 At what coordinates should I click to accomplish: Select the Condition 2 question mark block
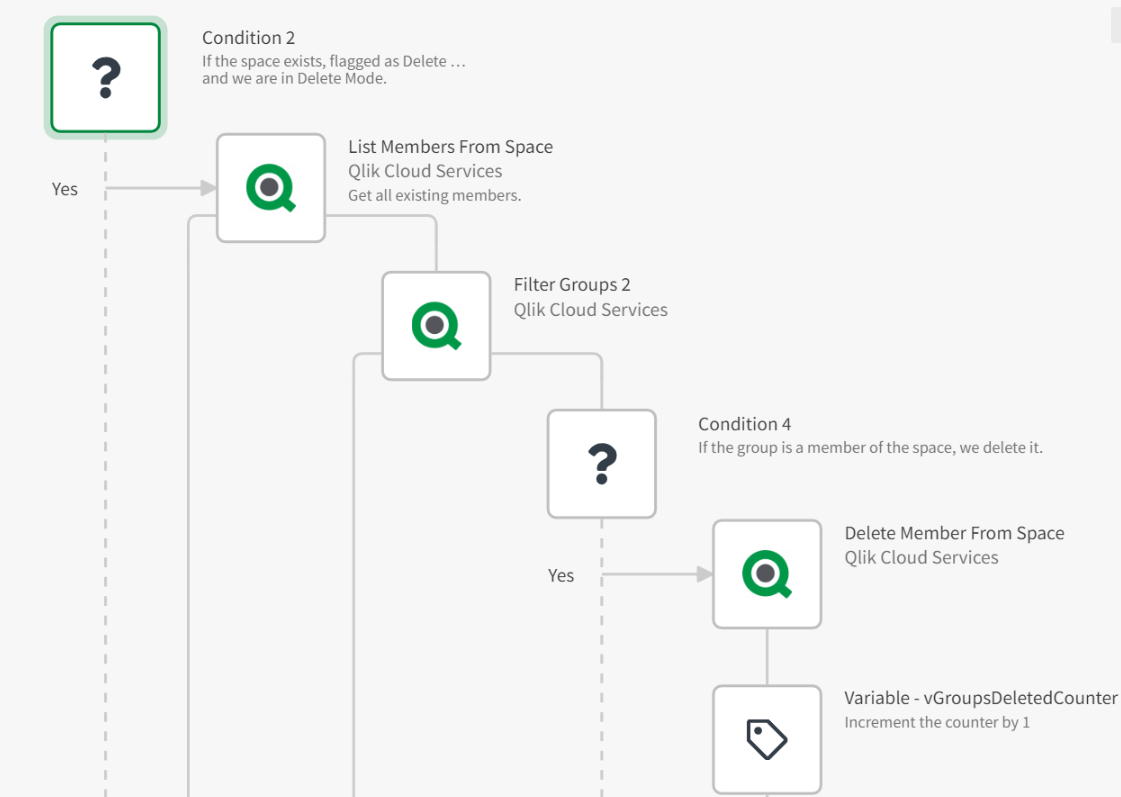click(105, 78)
